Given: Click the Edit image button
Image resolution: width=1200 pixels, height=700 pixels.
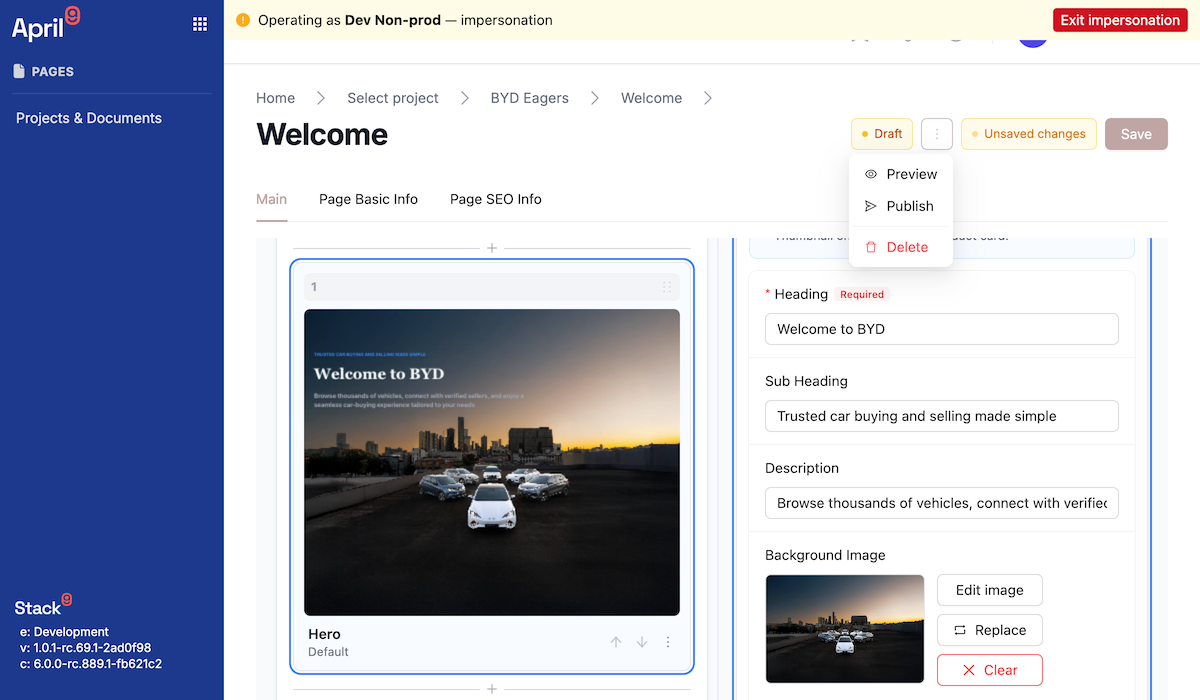Looking at the screenshot, I should [x=990, y=590].
